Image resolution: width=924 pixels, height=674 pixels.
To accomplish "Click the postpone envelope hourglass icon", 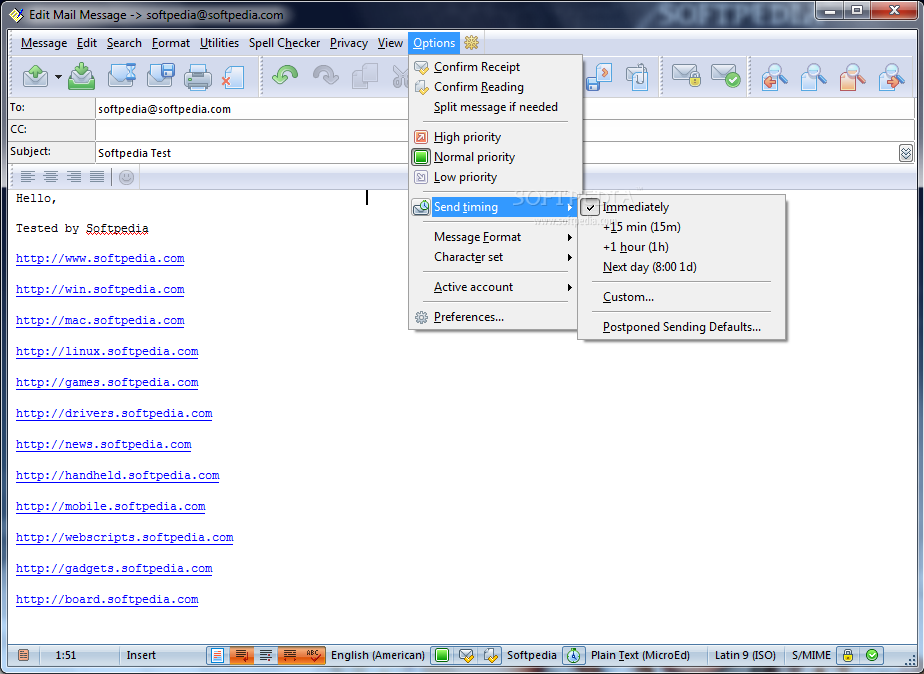I will click(x=122, y=76).
